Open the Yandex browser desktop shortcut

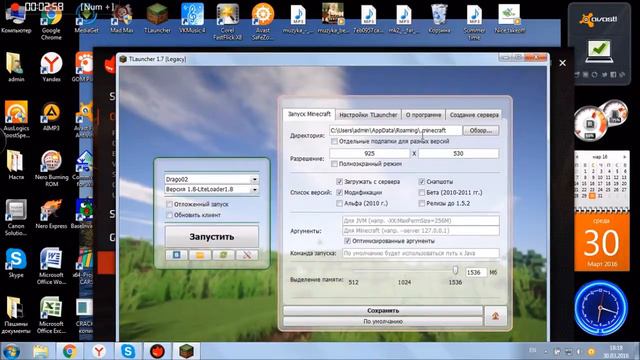point(51,67)
